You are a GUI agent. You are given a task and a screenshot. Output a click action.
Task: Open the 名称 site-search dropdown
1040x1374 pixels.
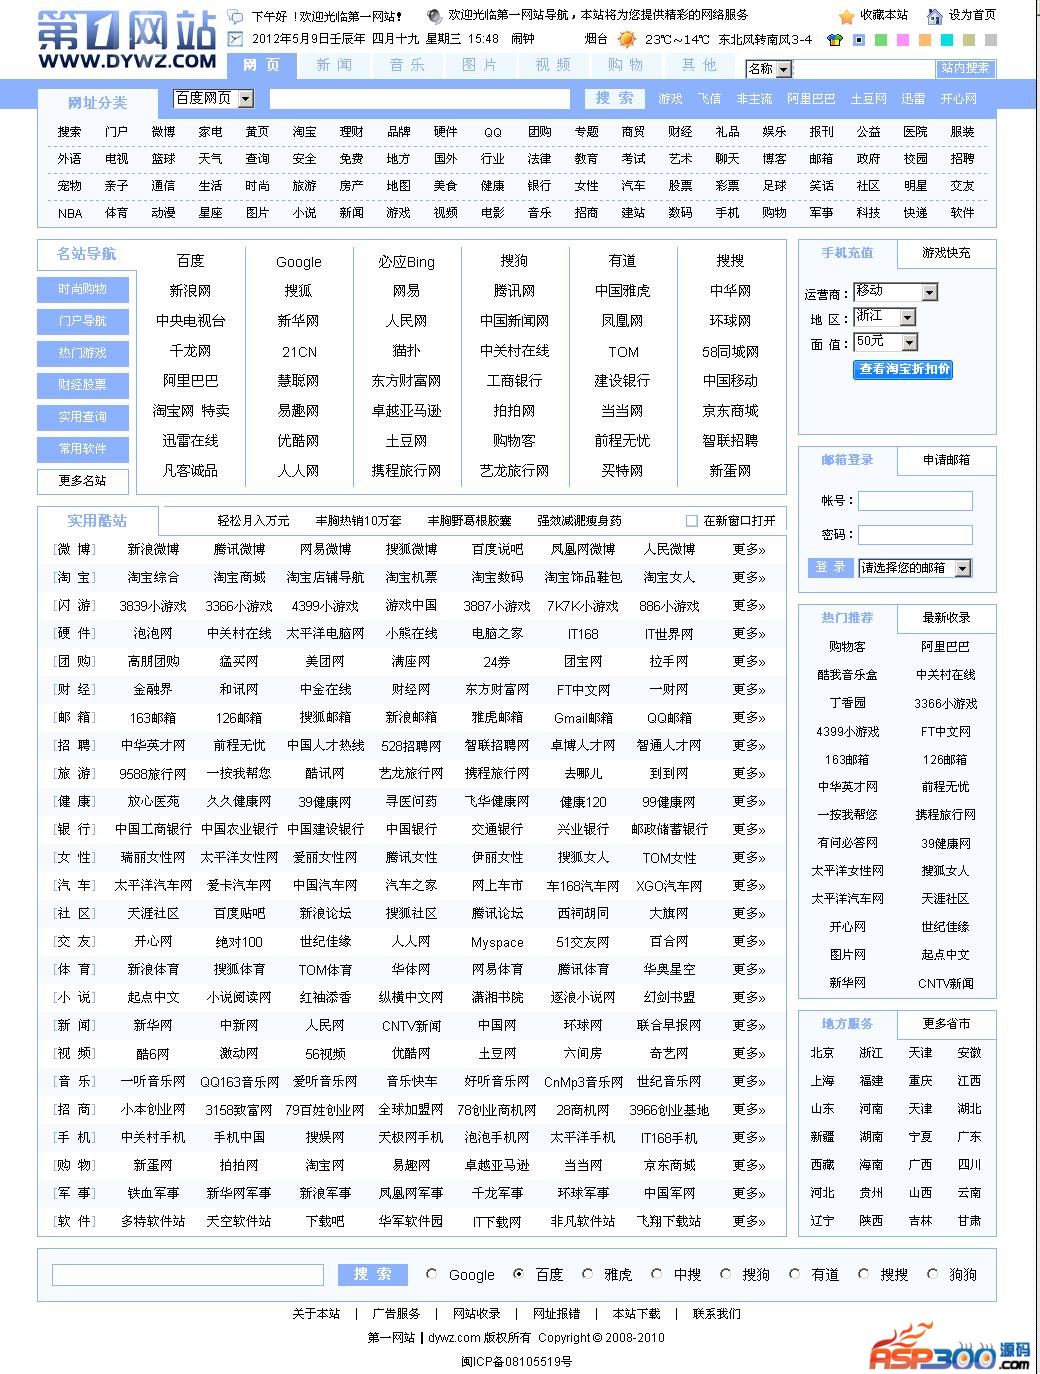pyautogui.click(x=769, y=69)
